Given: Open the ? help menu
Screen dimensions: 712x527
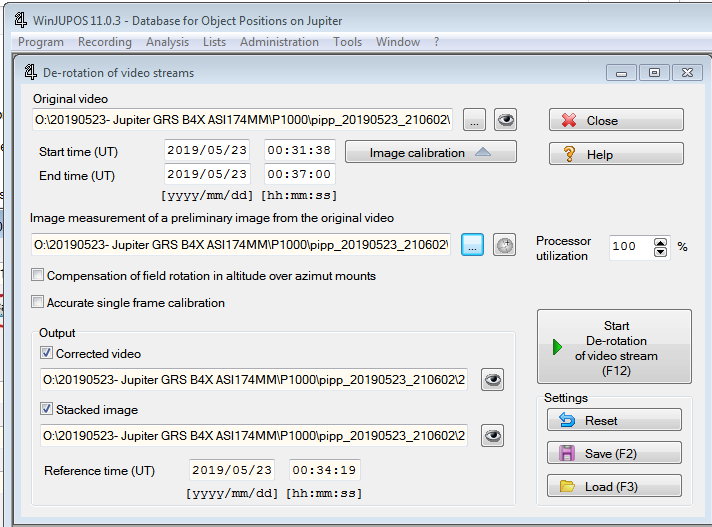Looking at the screenshot, I should click(x=436, y=42).
